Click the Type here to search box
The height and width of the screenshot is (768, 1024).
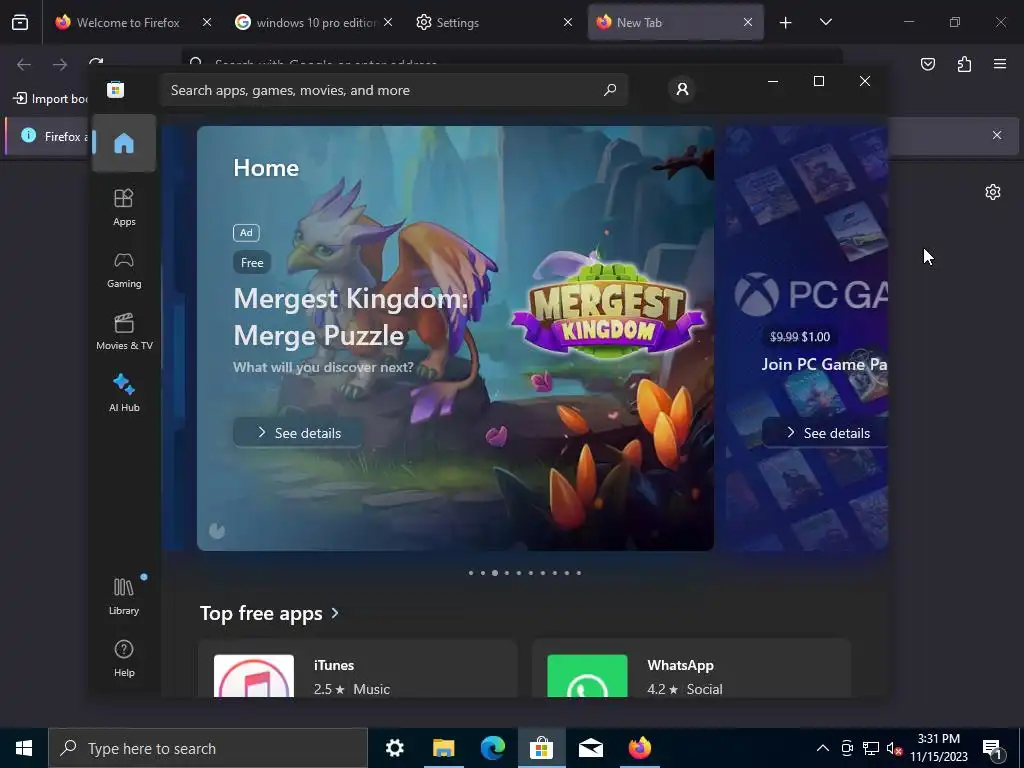pyautogui.click(x=208, y=748)
